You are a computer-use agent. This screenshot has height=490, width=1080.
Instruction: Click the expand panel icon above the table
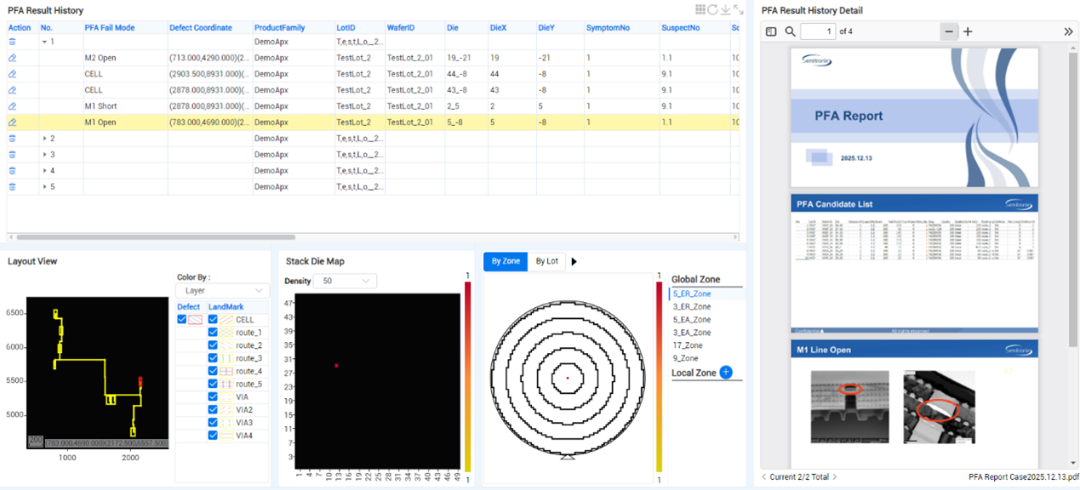[x=737, y=9]
